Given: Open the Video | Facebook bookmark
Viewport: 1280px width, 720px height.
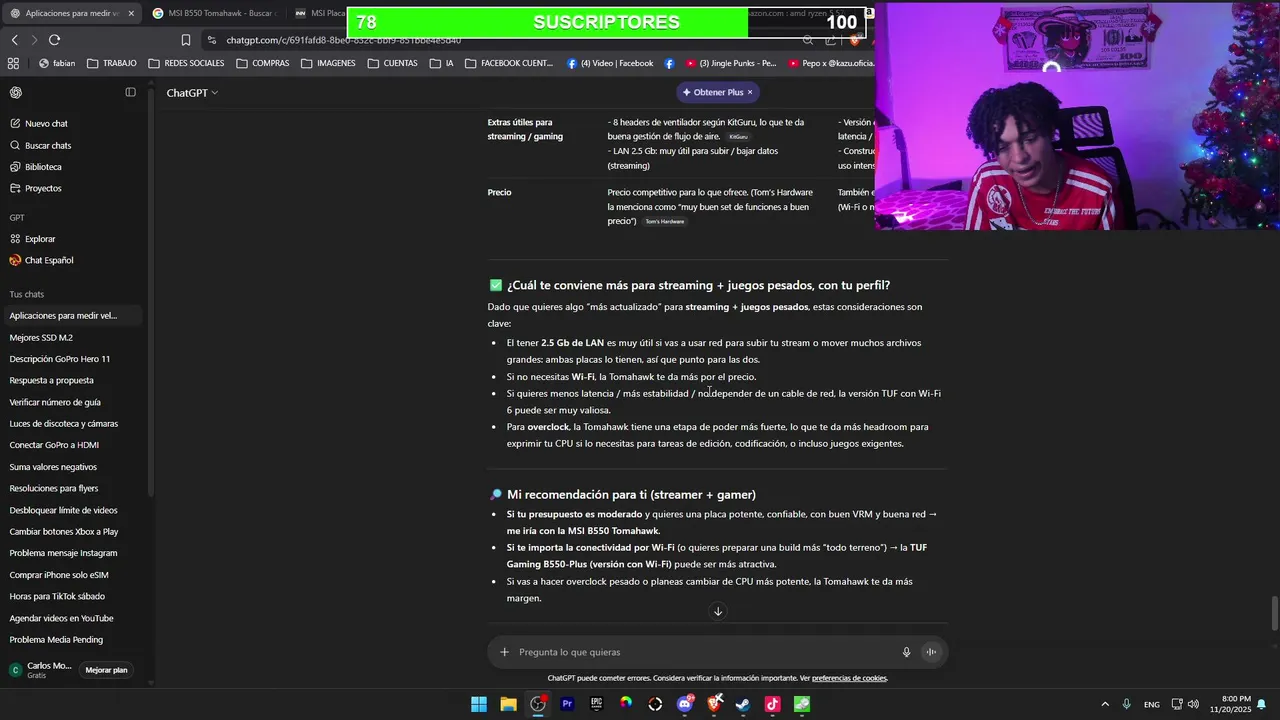Looking at the screenshot, I should click(x=610, y=63).
